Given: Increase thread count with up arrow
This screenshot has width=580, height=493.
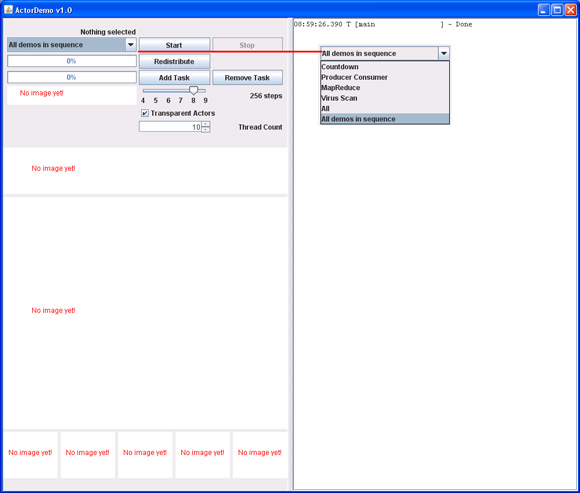Looking at the screenshot, I should (x=206, y=124).
